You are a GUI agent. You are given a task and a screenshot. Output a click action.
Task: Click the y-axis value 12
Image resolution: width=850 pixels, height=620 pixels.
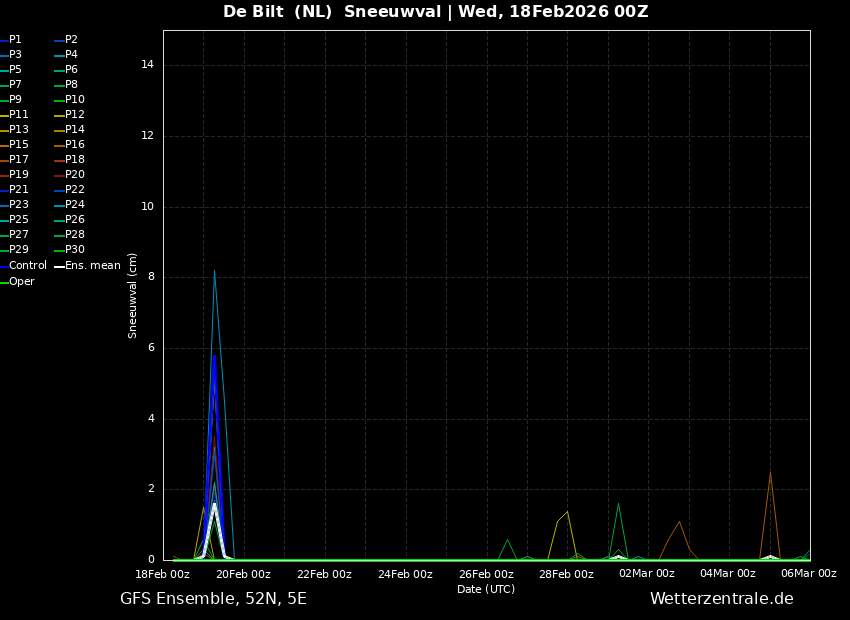pos(147,136)
